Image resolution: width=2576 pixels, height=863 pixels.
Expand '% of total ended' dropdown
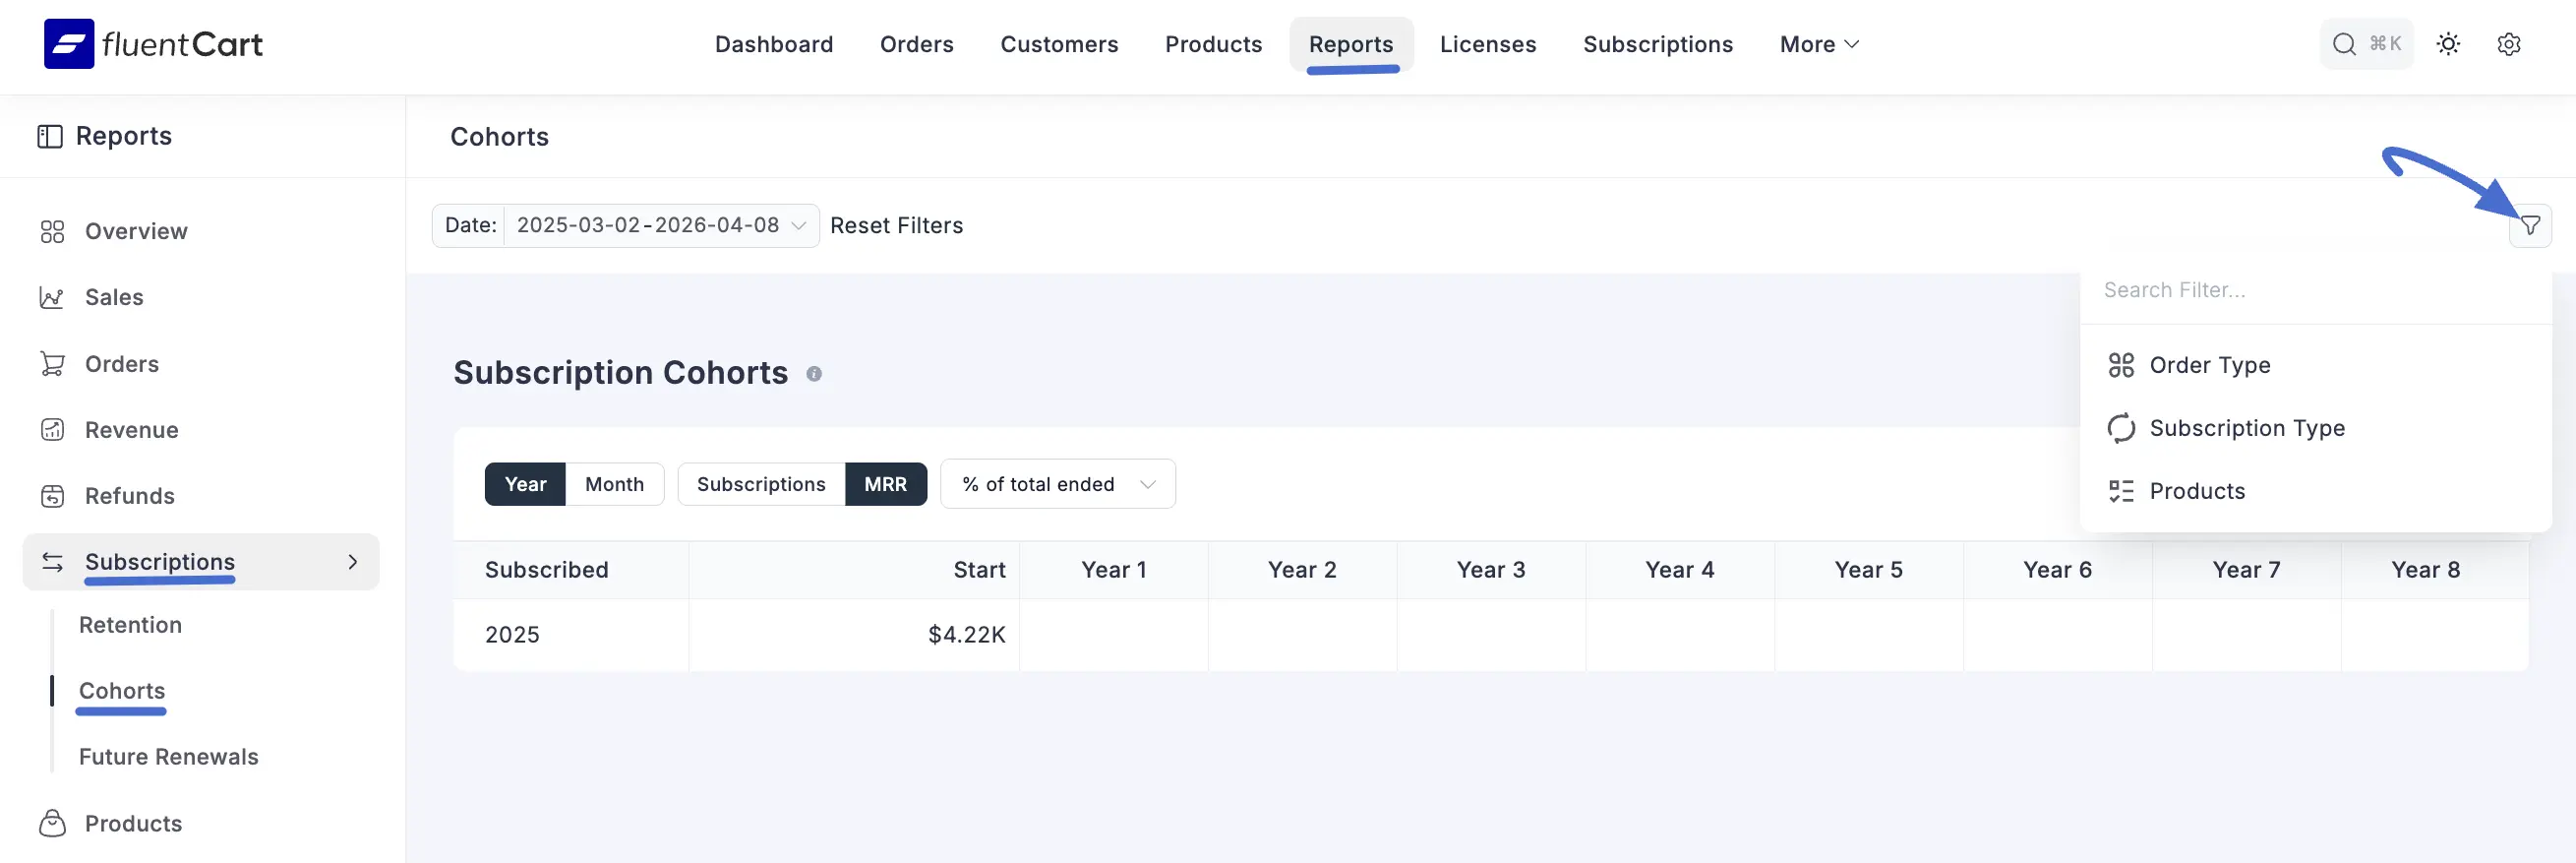1057,484
